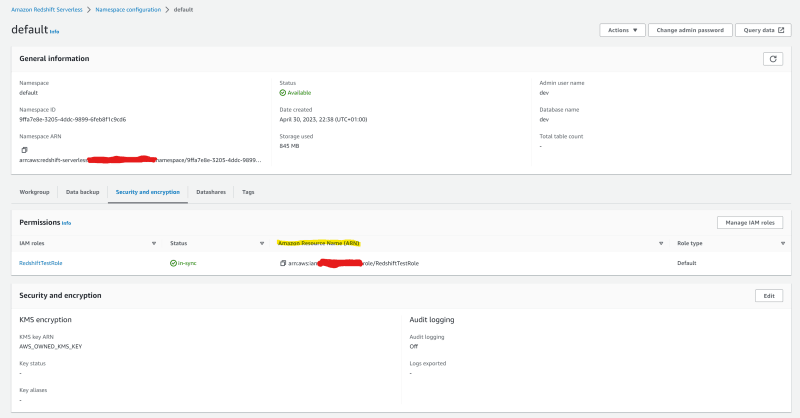Click the Admin user name label
800x418 pixels.
coord(562,83)
